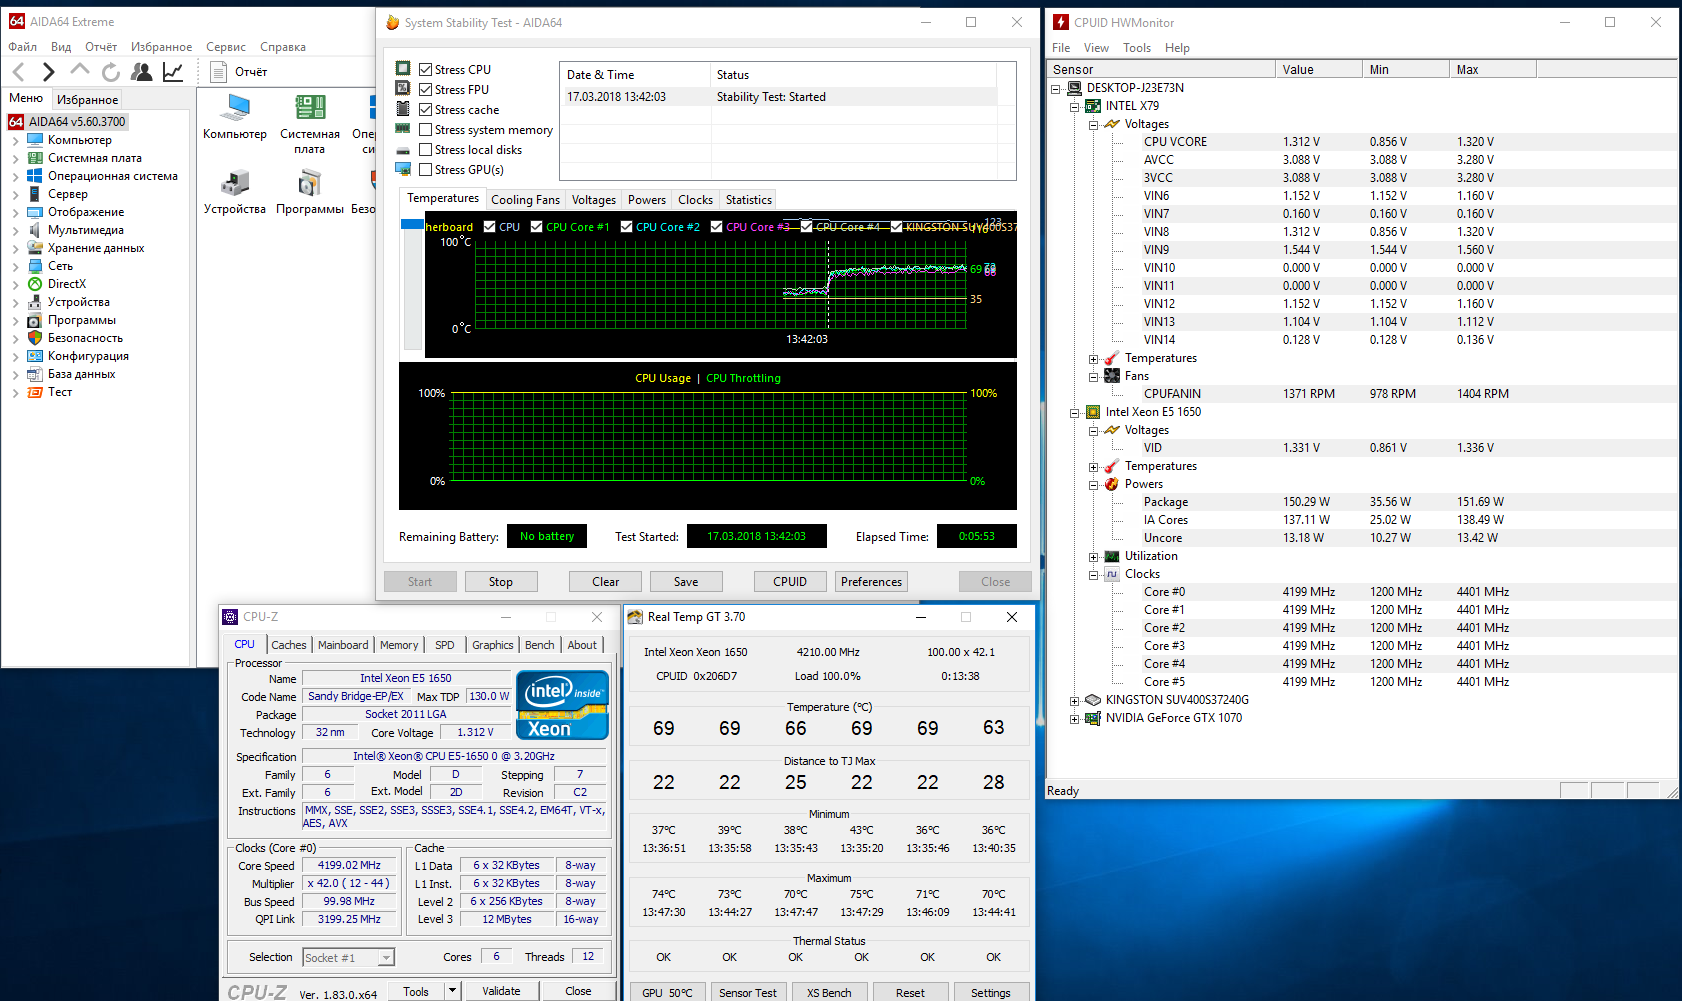
Task: Select the Конфигурация icon in AIDA64 tree
Action: coord(35,356)
